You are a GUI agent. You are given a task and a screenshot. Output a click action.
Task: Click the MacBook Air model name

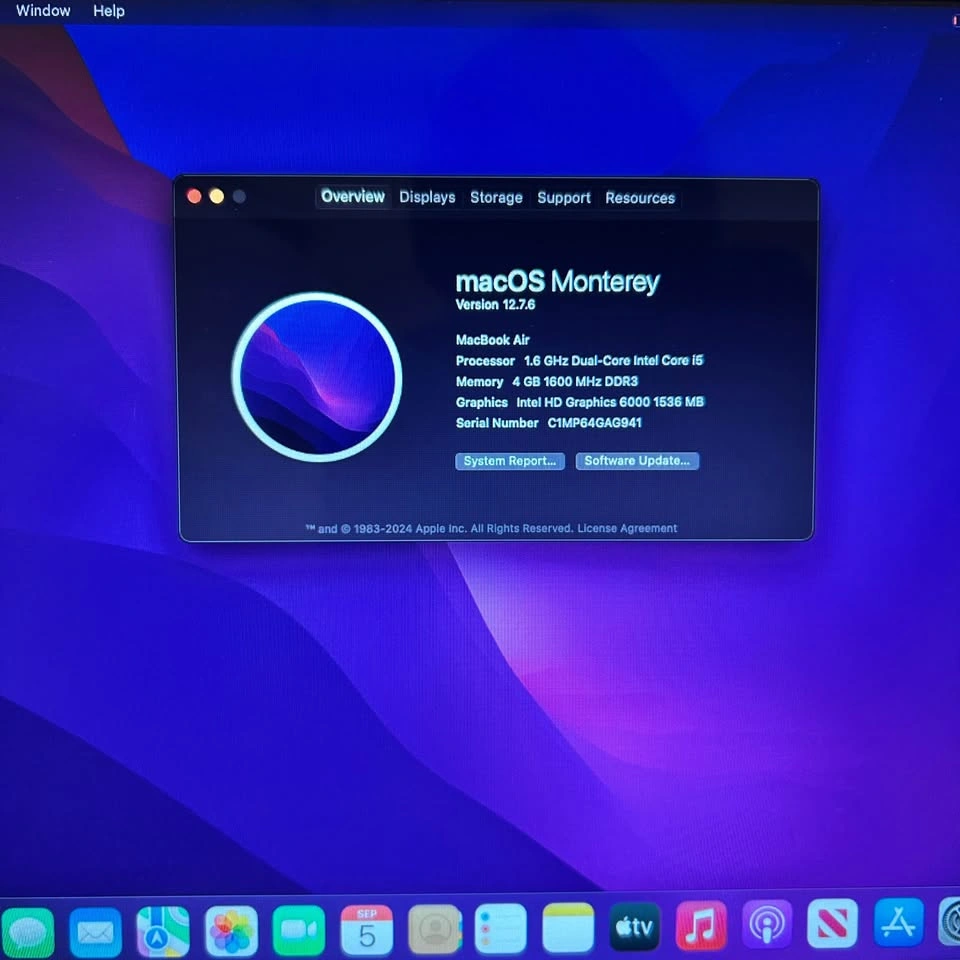pos(492,340)
